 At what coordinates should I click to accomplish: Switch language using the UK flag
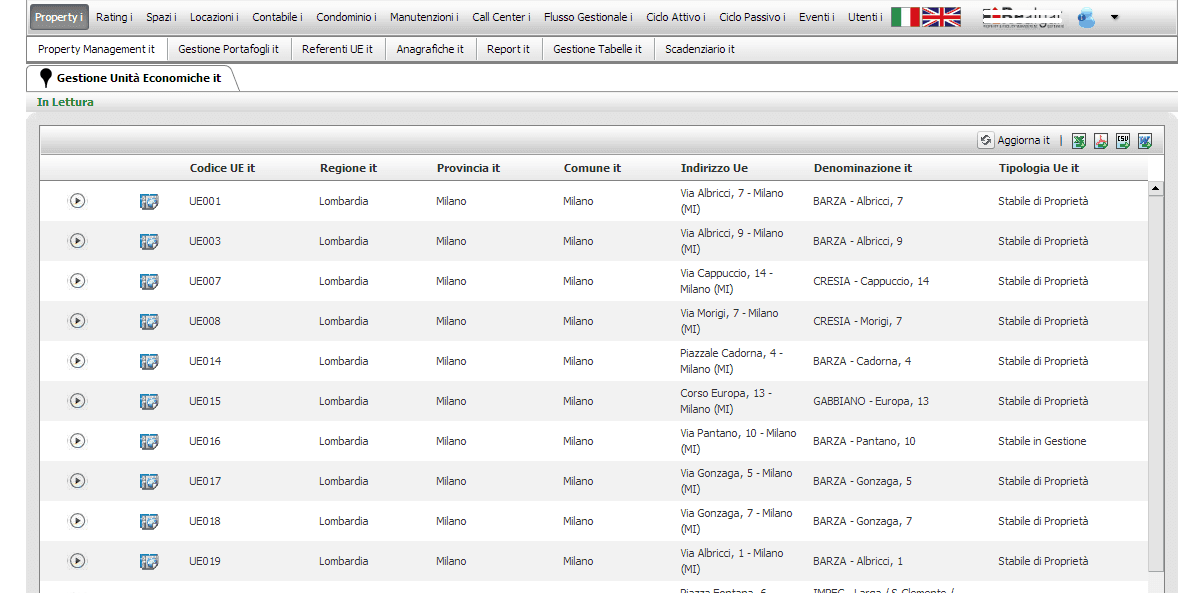[x=941, y=17]
